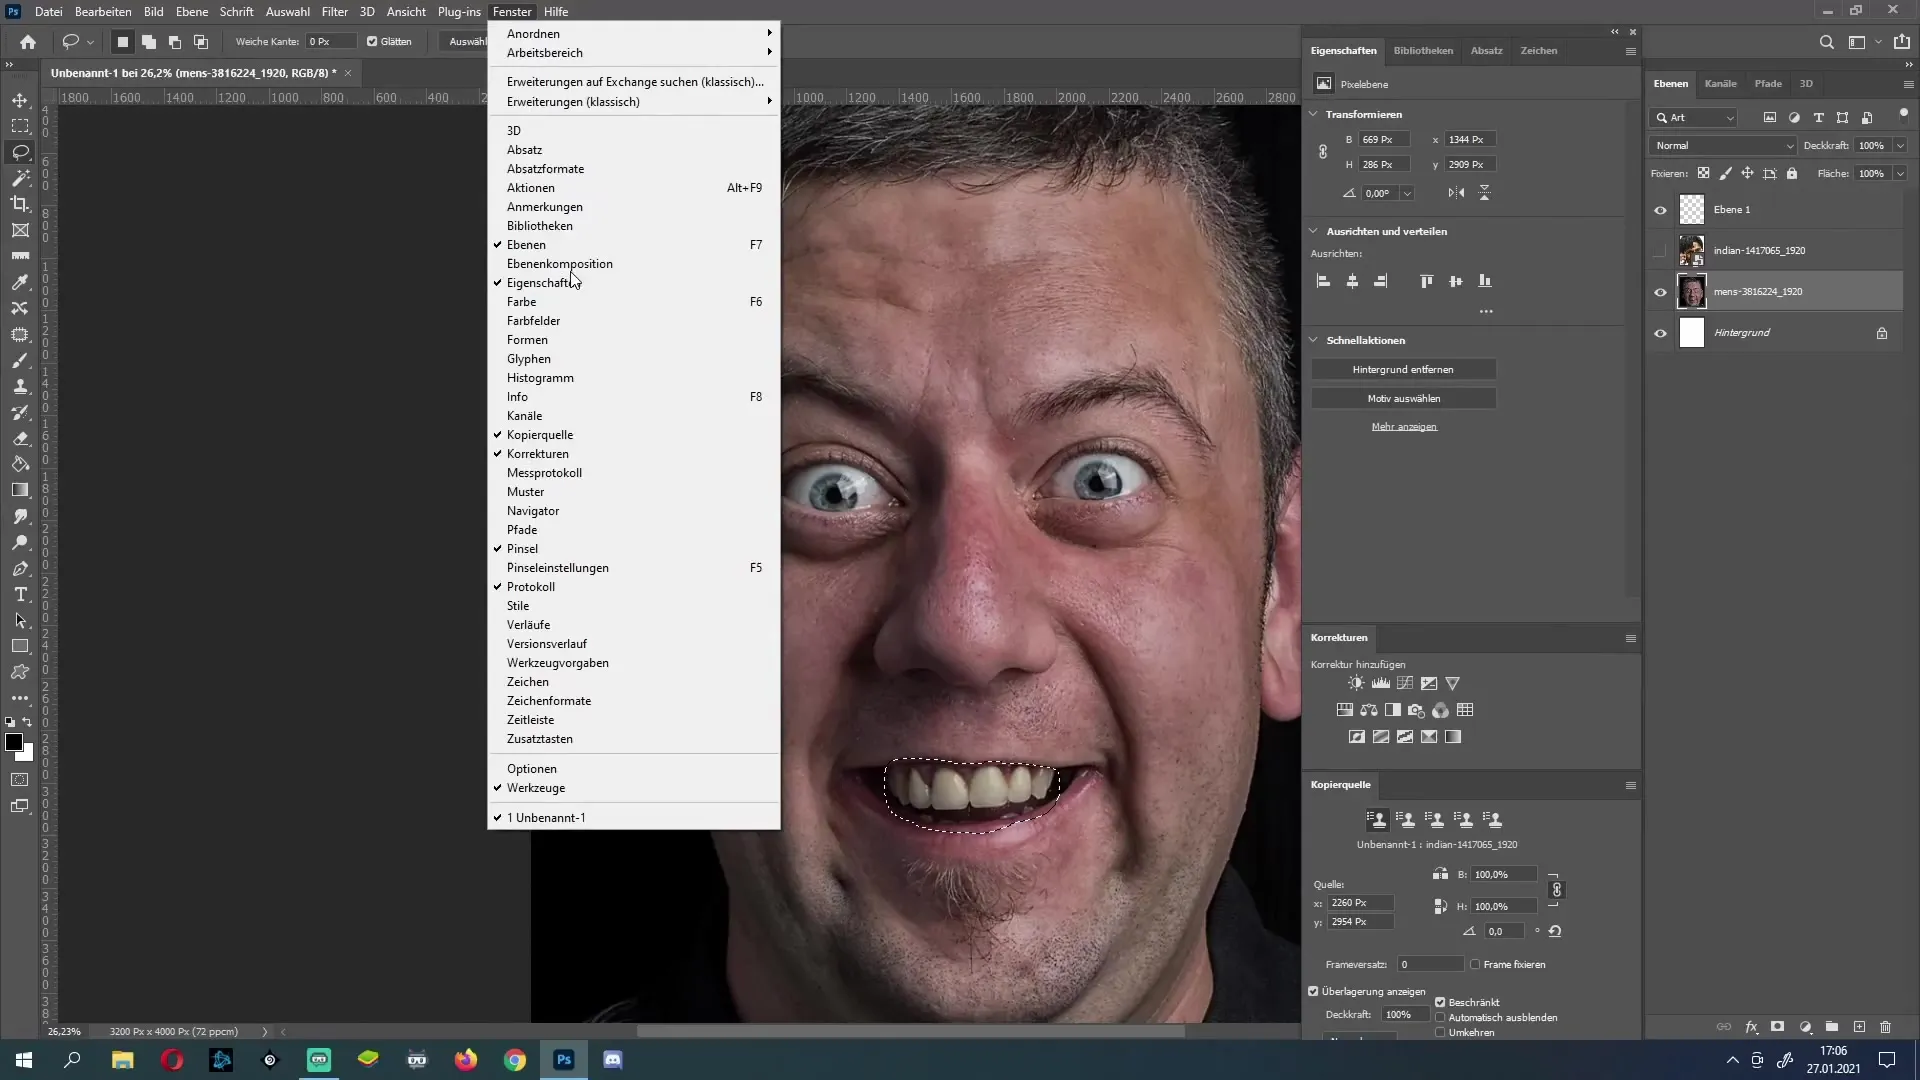This screenshot has width=1920, height=1080.
Task: Expand the Transformieren panel section
Action: point(1315,115)
